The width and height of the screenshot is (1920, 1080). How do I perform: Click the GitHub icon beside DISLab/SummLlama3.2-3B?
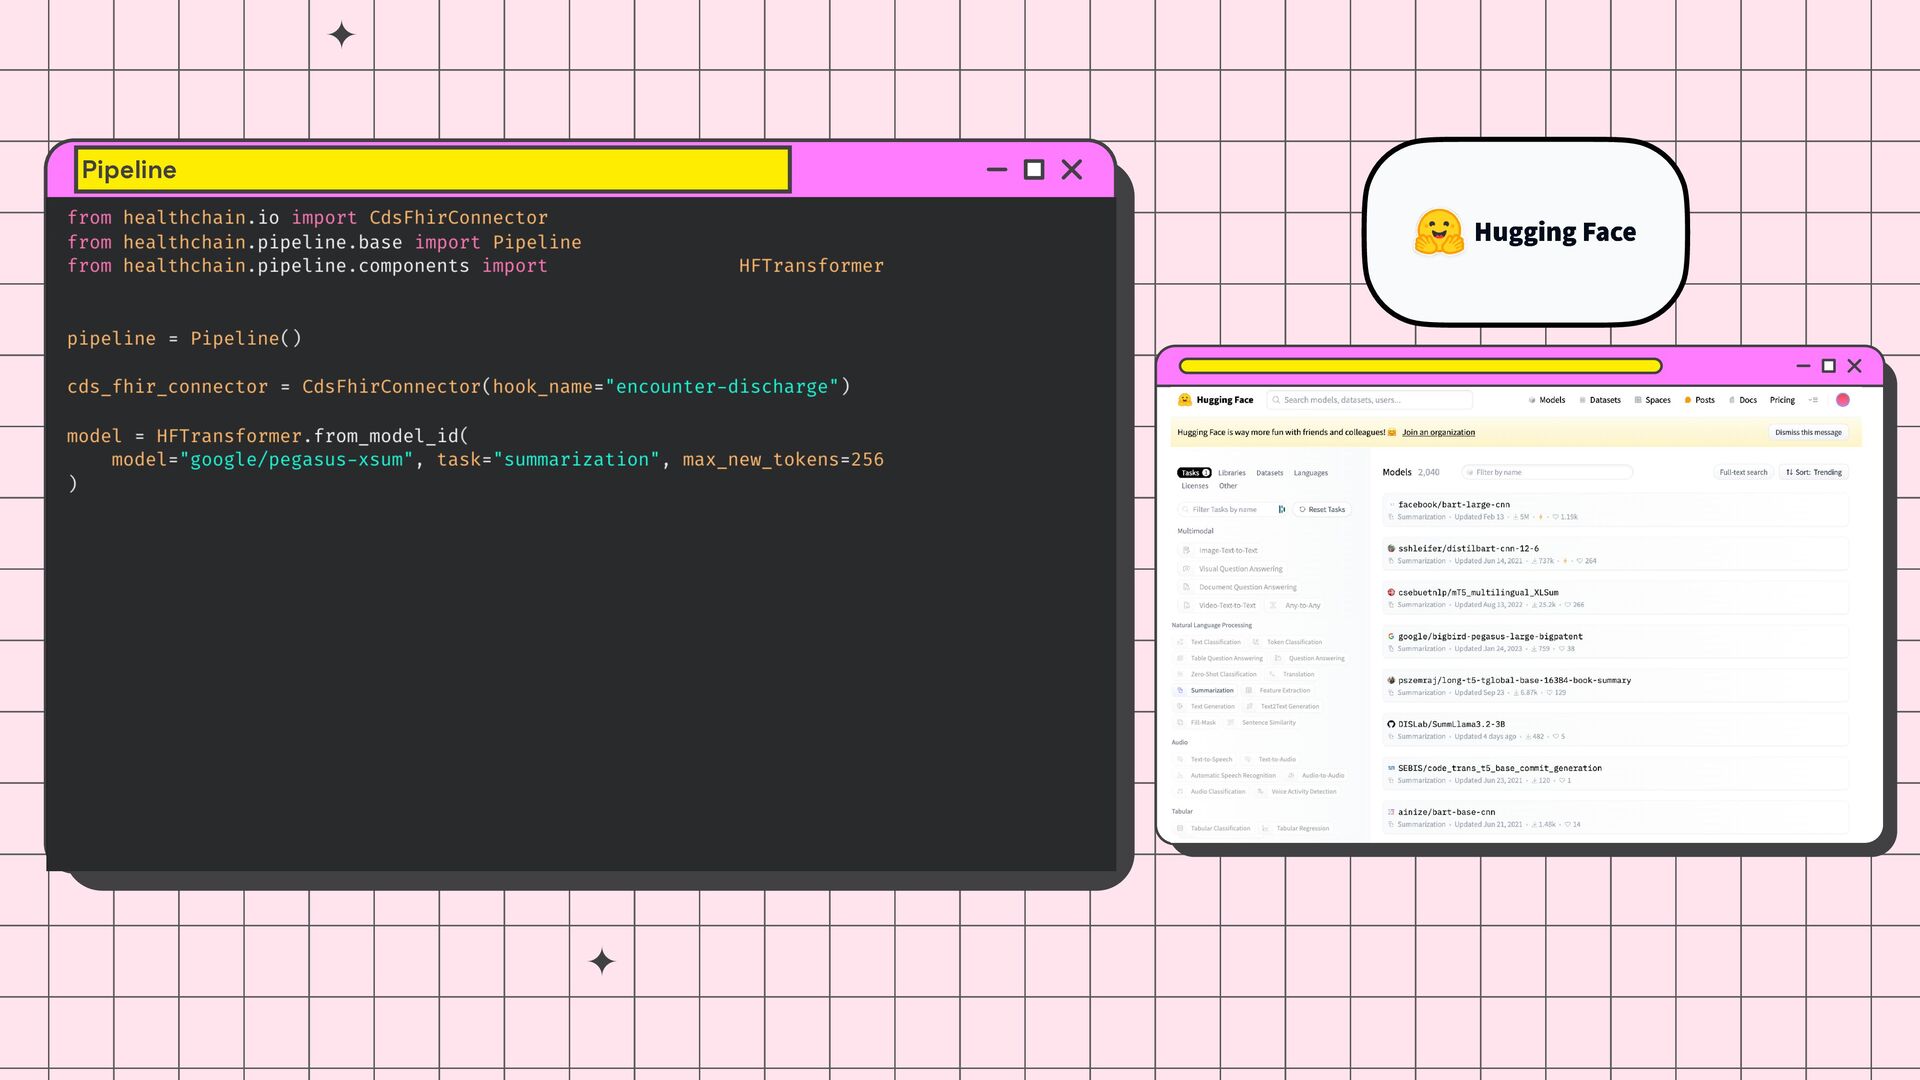(x=1391, y=725)
